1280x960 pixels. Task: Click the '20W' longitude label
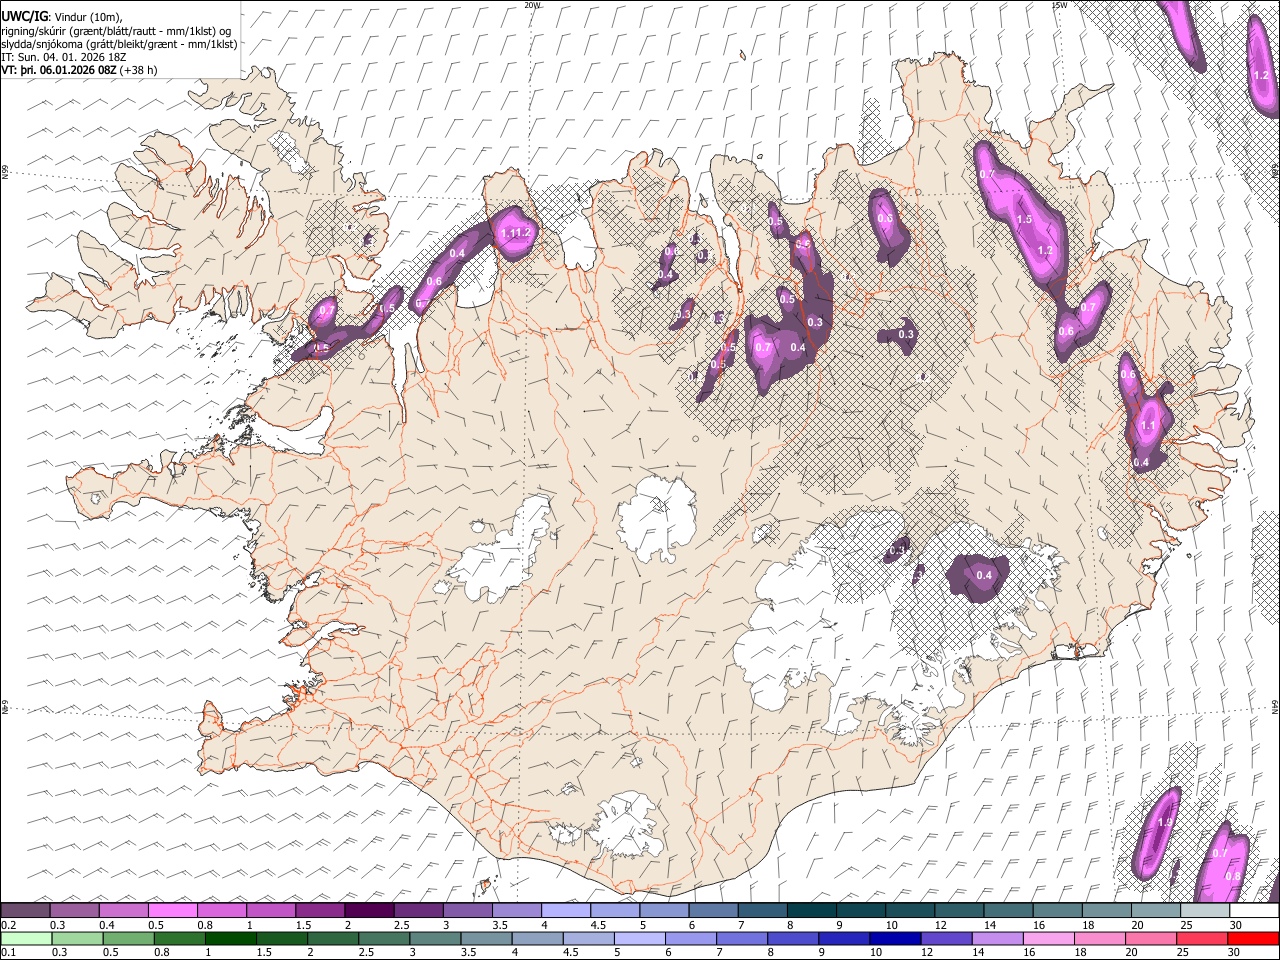[532, 5]
